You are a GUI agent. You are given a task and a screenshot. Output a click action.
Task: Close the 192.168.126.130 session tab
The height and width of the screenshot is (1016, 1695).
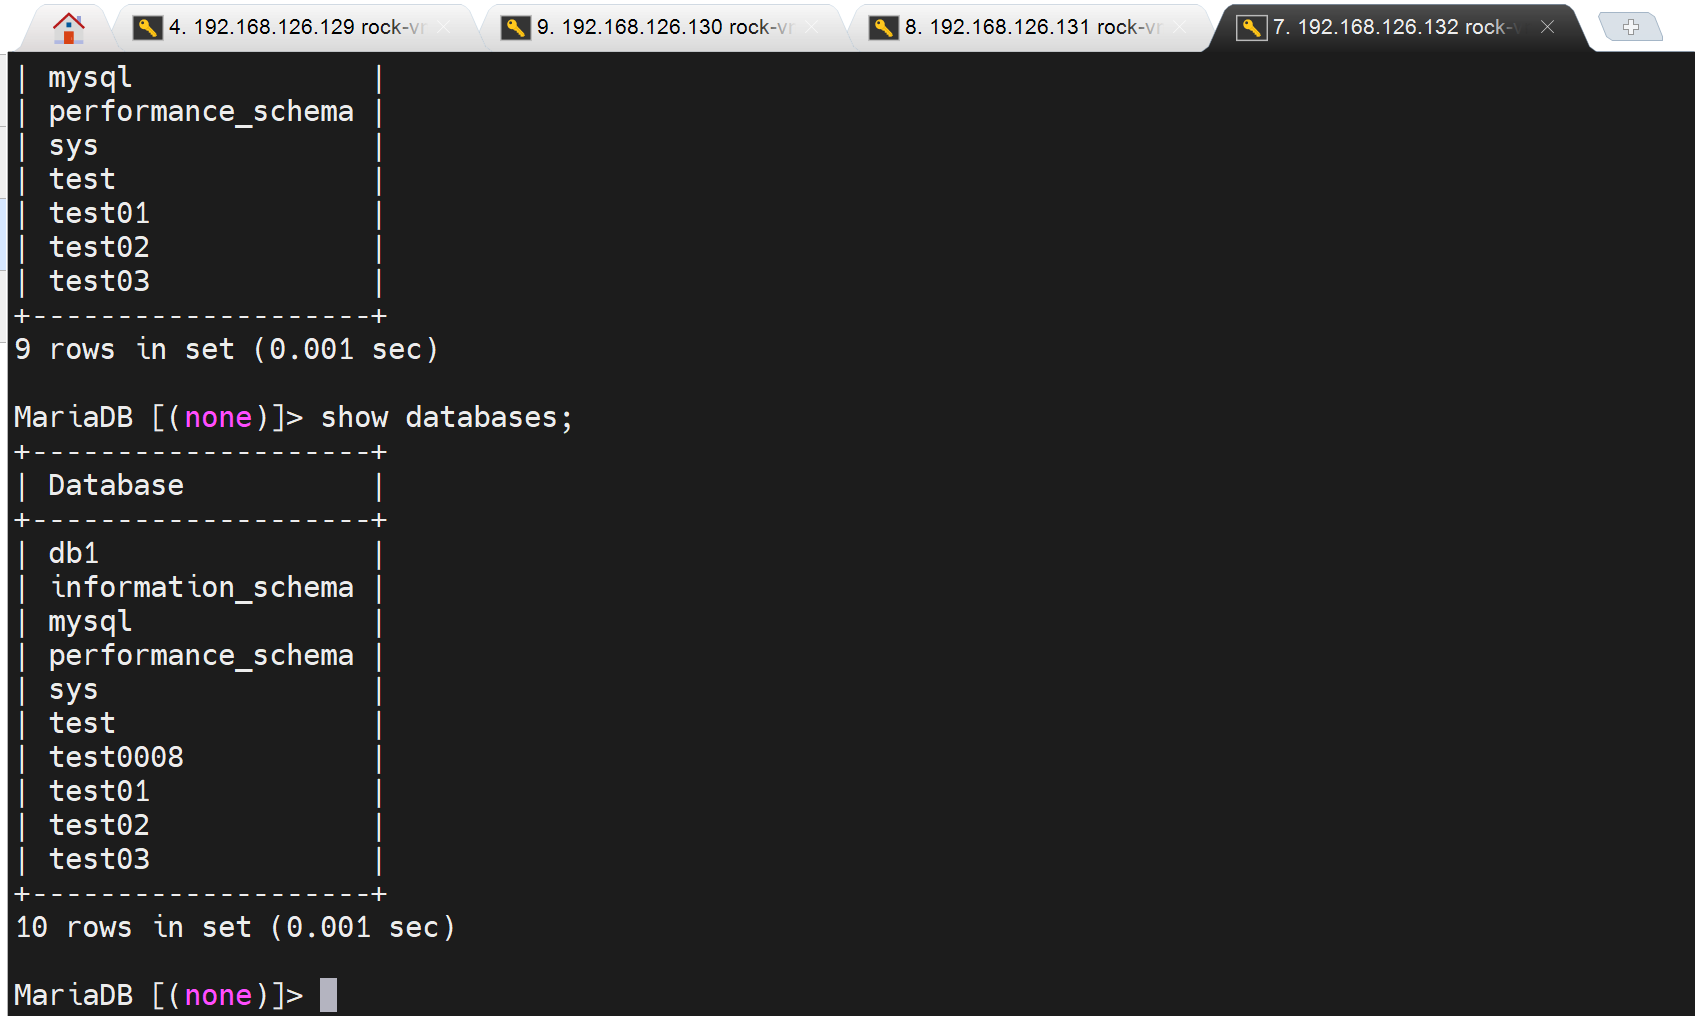click(812, 27)
